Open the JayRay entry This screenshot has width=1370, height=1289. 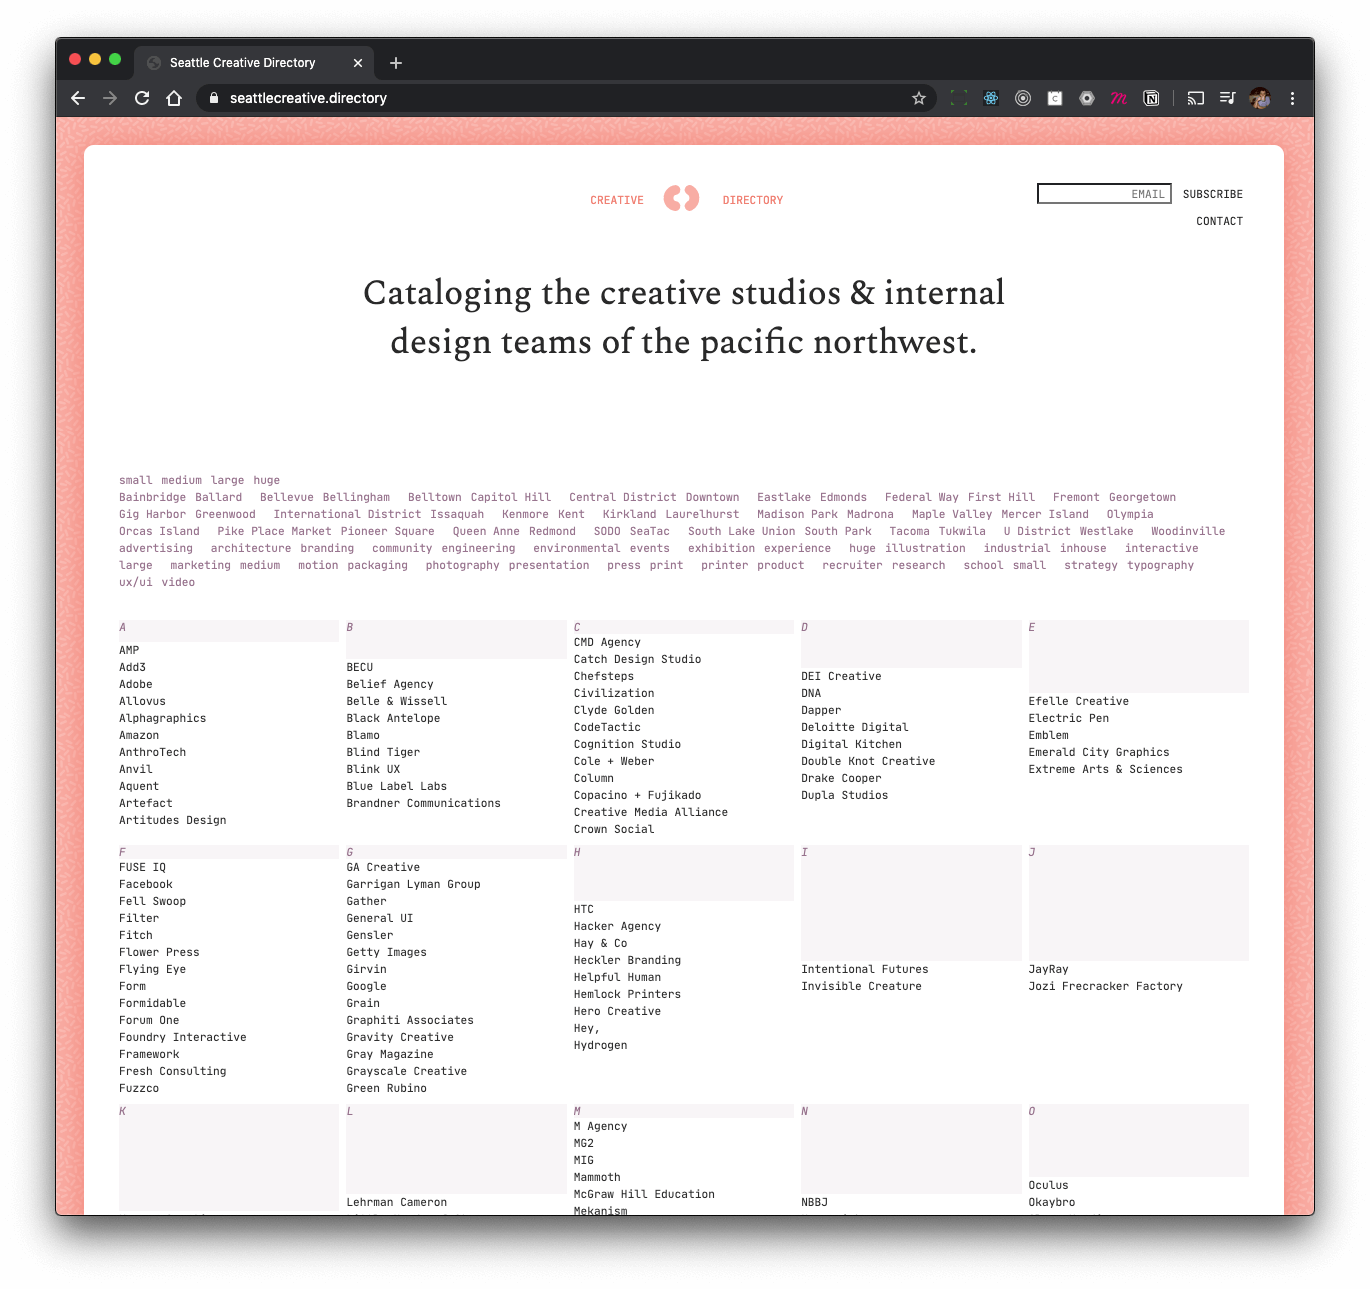click(1048, 969)
